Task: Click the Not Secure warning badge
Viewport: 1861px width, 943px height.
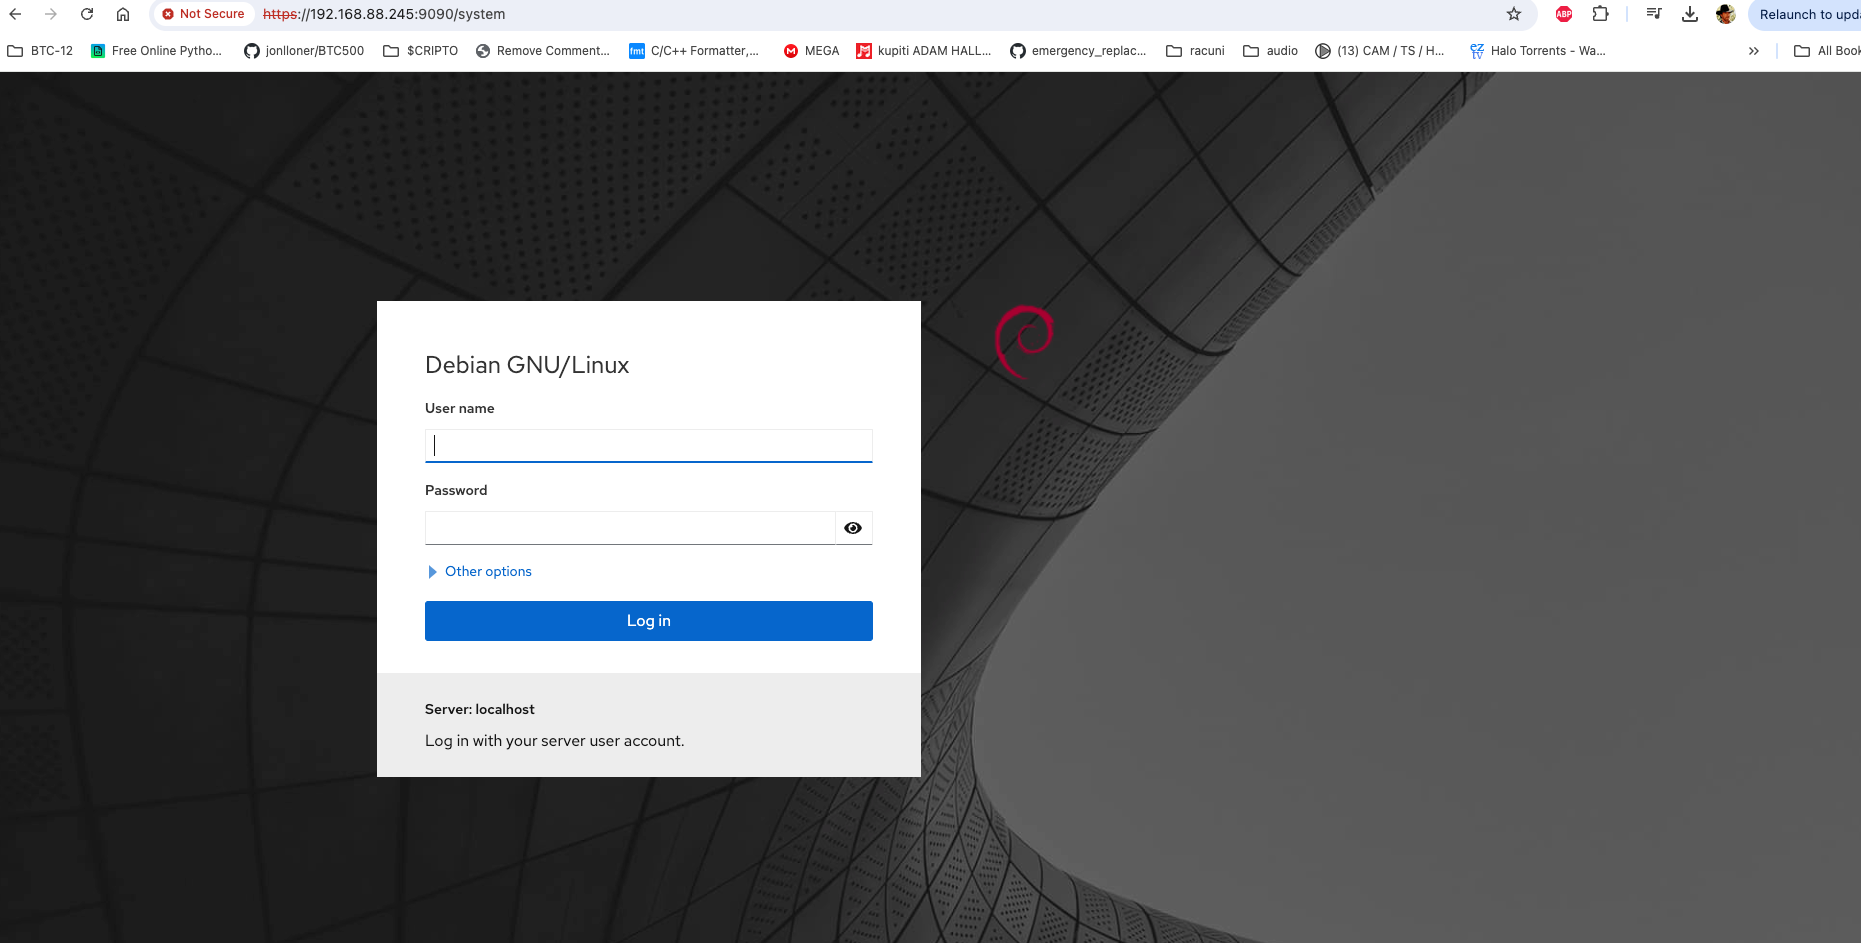Action: [x=203, y=14]
